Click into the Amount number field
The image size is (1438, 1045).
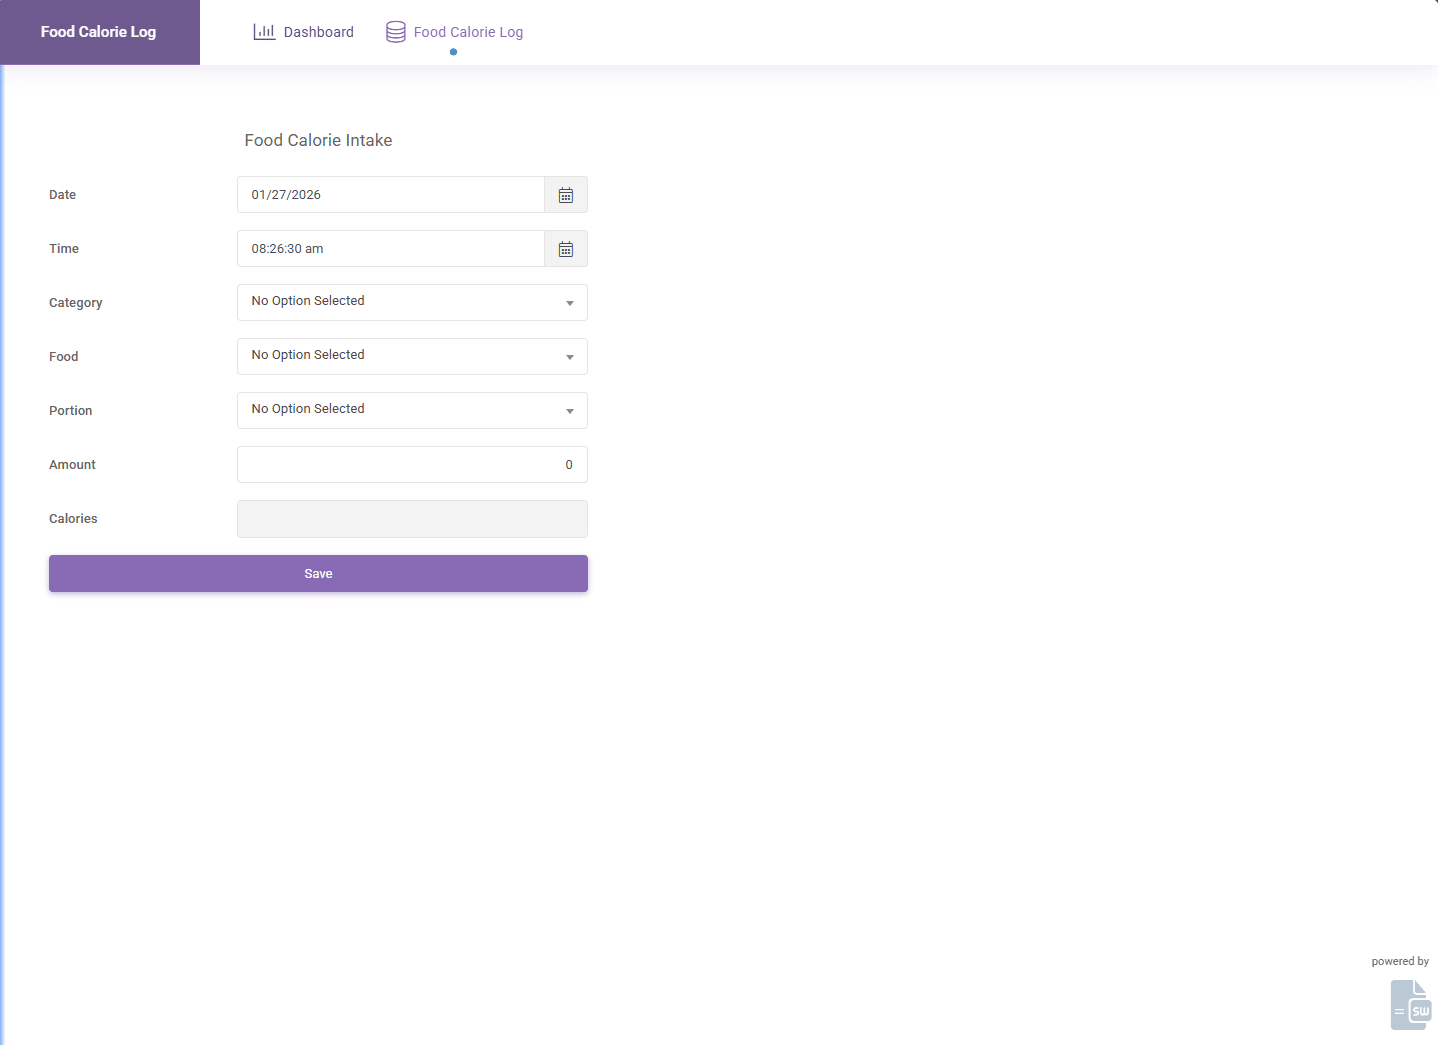tap(412, 465)
